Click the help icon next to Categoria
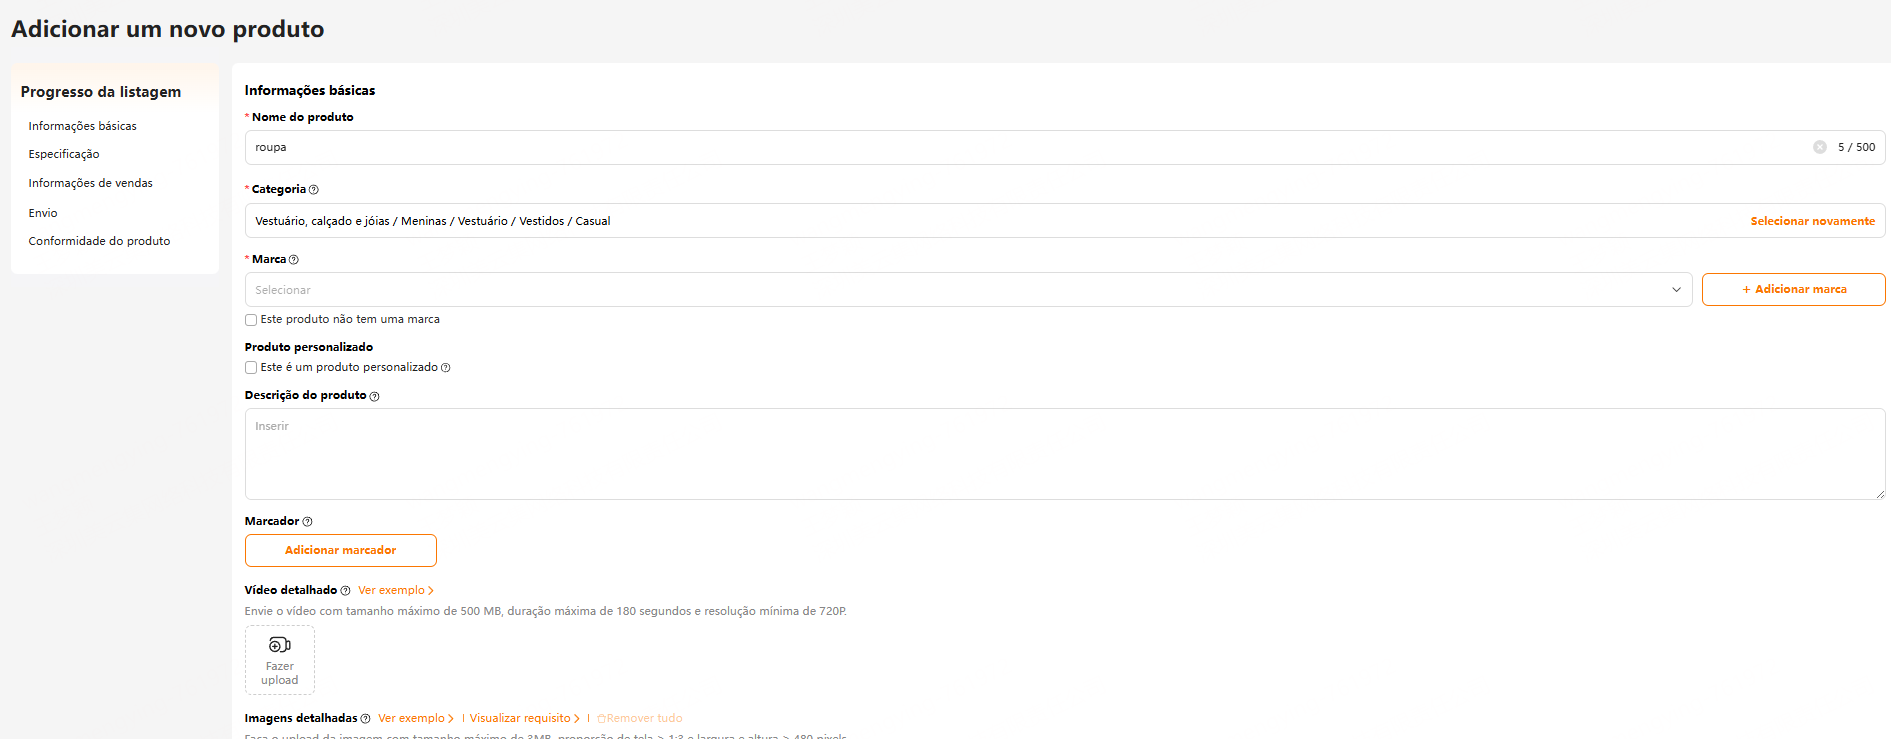The width and height of the screenshot is (1891, 739). coord(314,190)
